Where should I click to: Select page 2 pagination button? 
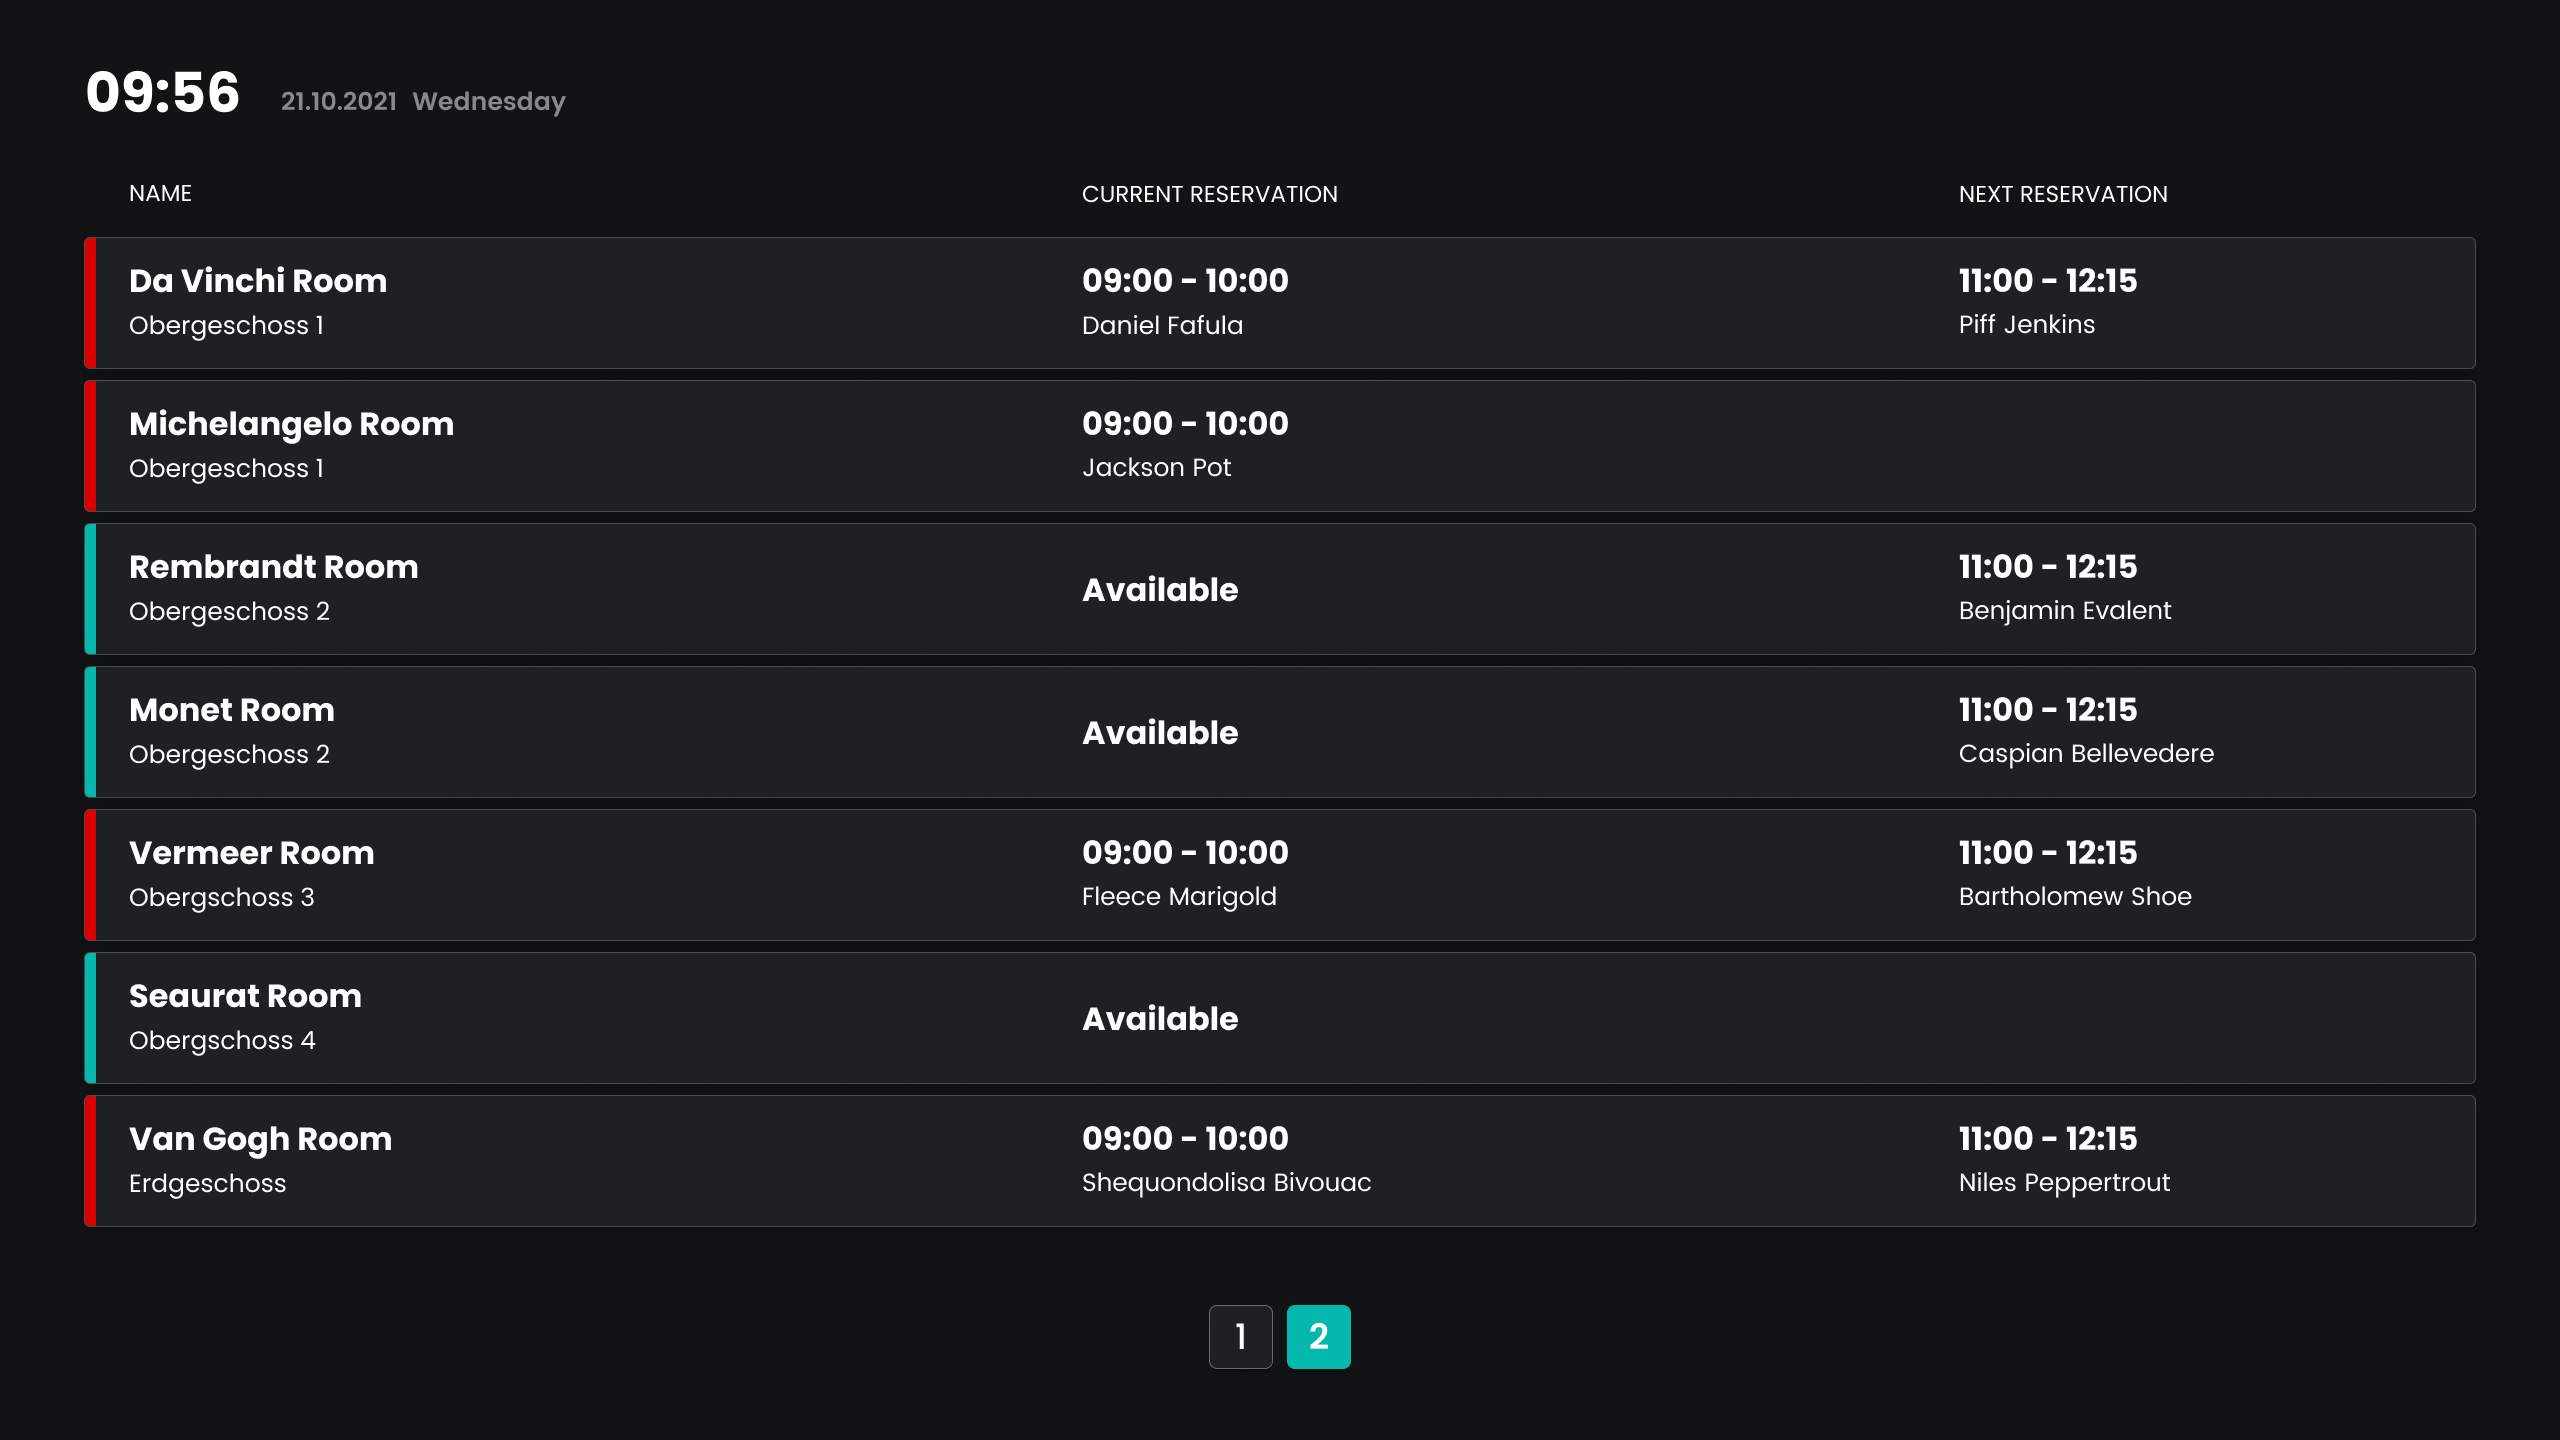(x=1318, y=1336)
